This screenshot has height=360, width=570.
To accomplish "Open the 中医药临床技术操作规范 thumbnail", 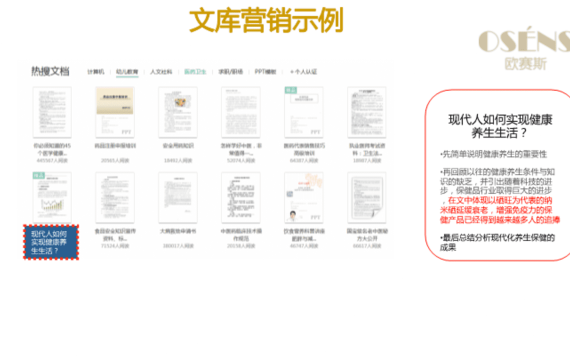I will point(241,197).
